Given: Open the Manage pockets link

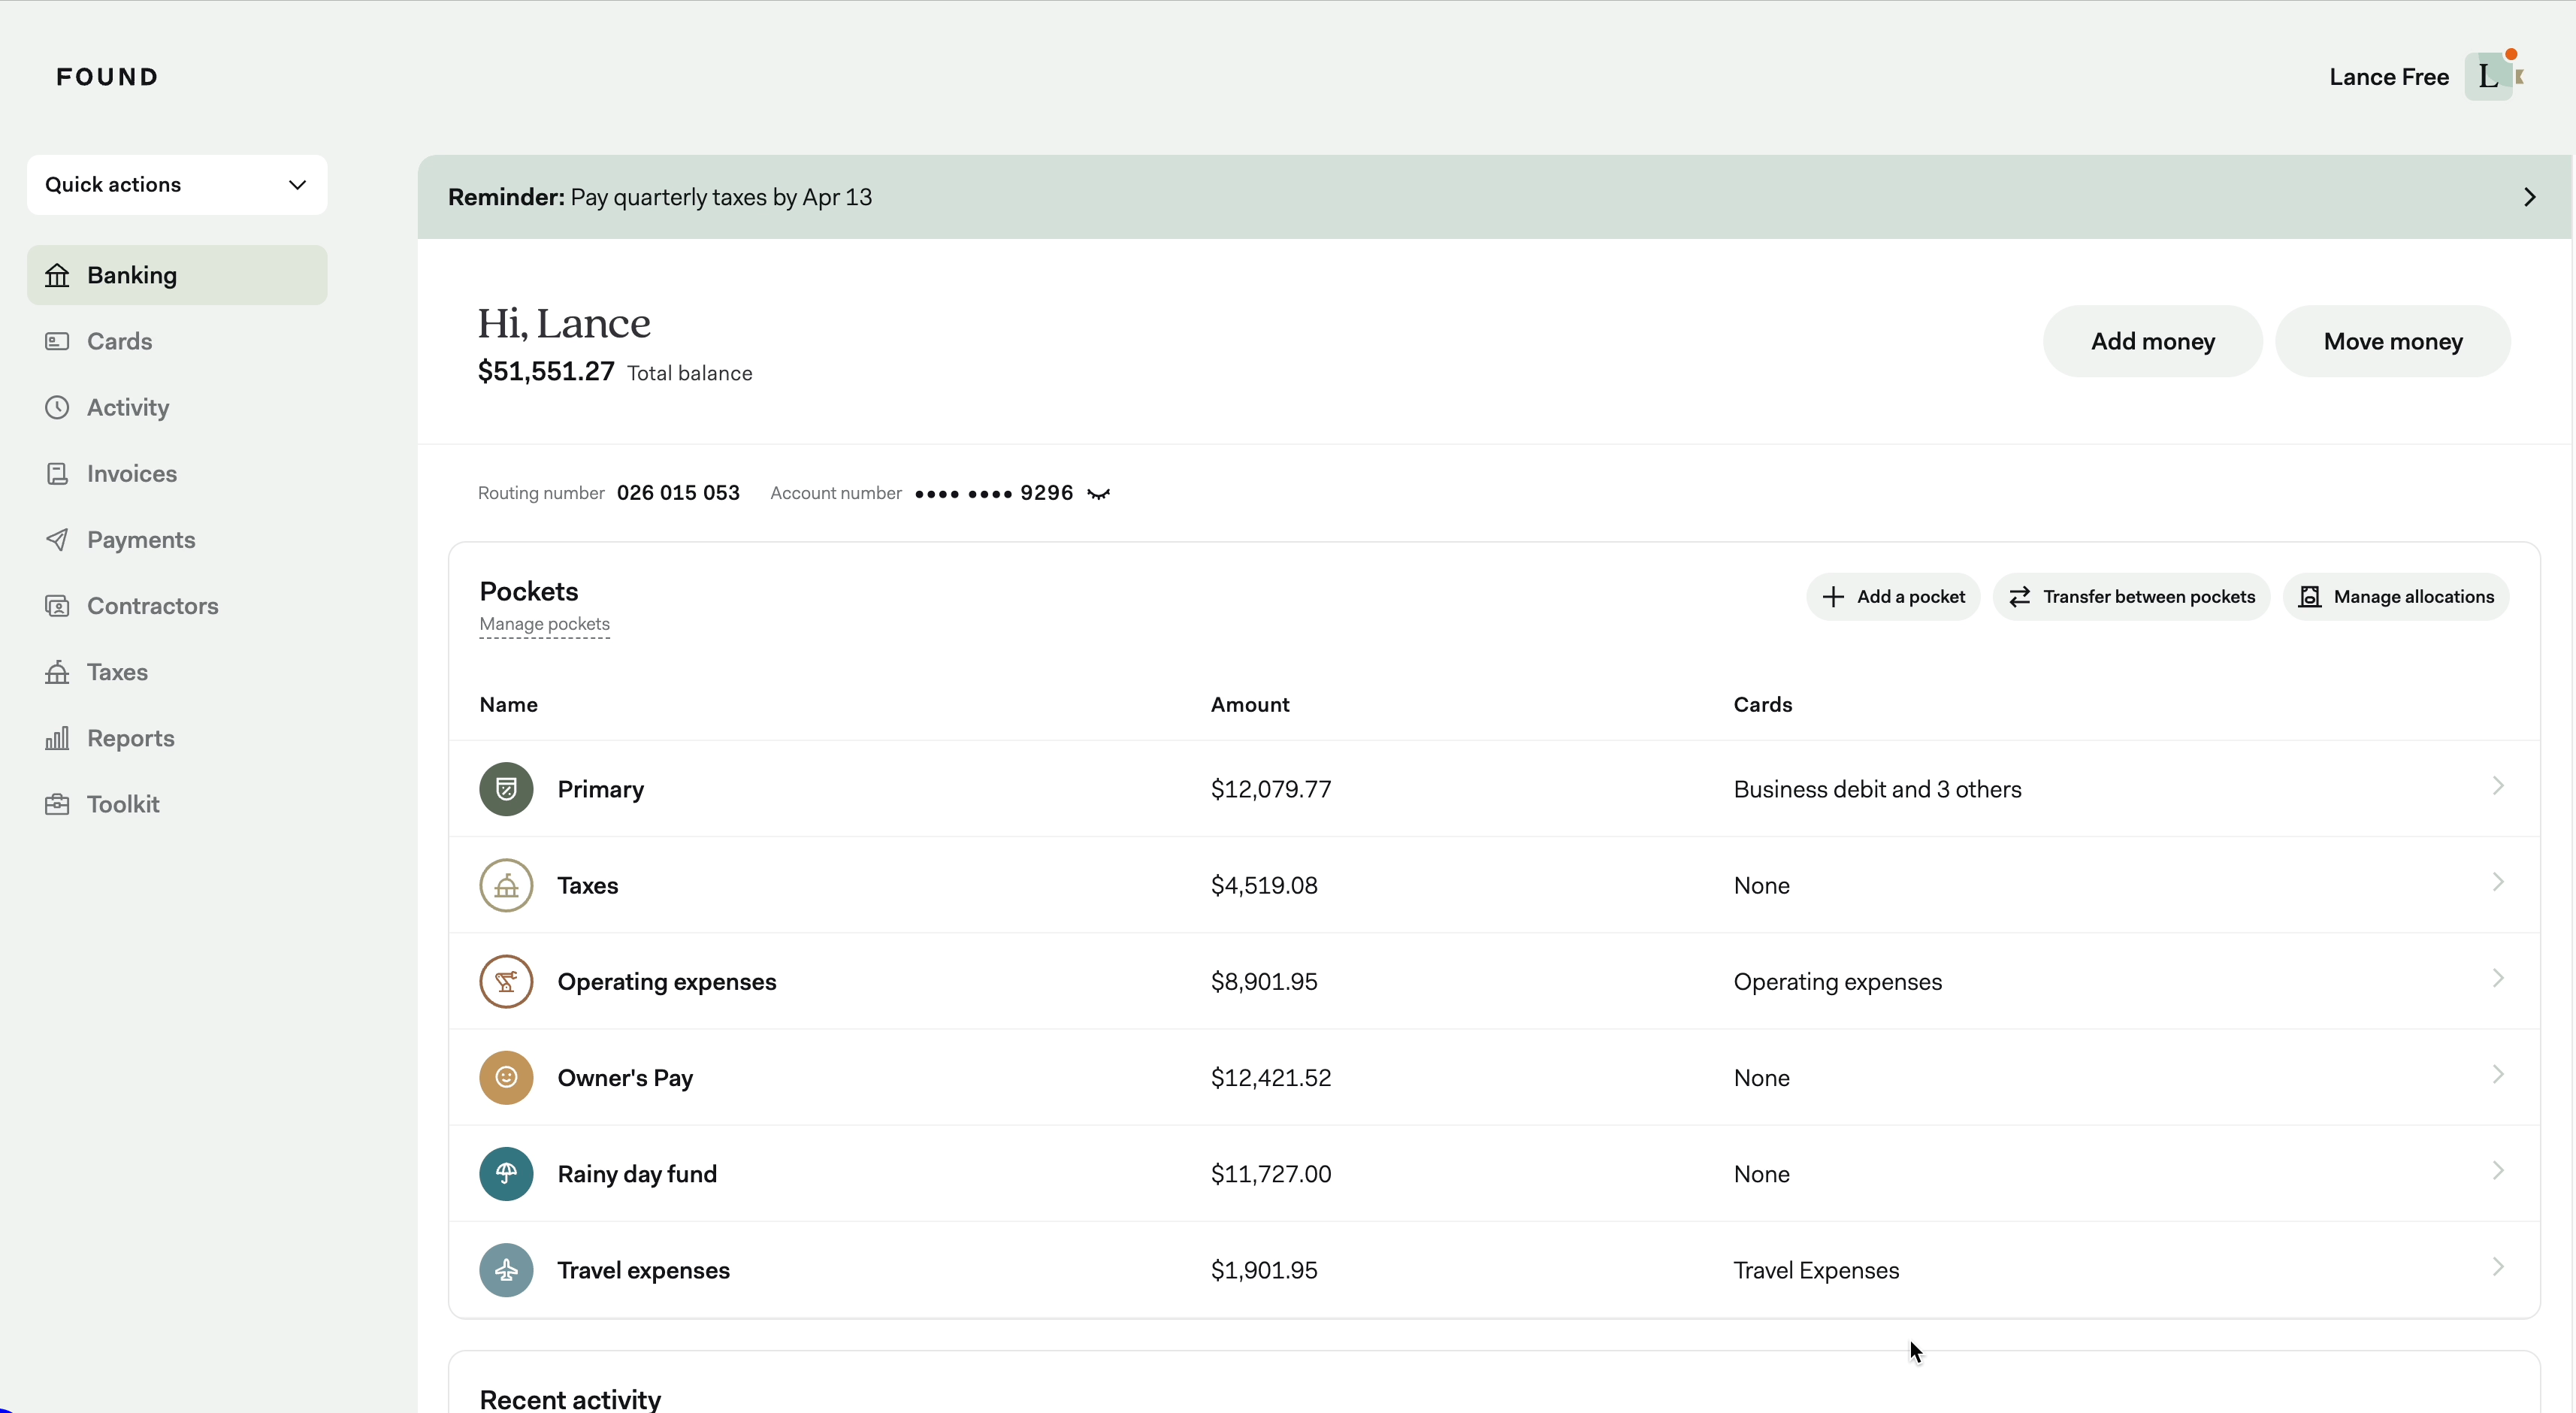Looking at the screenshot, I should (x=544, y=624).
